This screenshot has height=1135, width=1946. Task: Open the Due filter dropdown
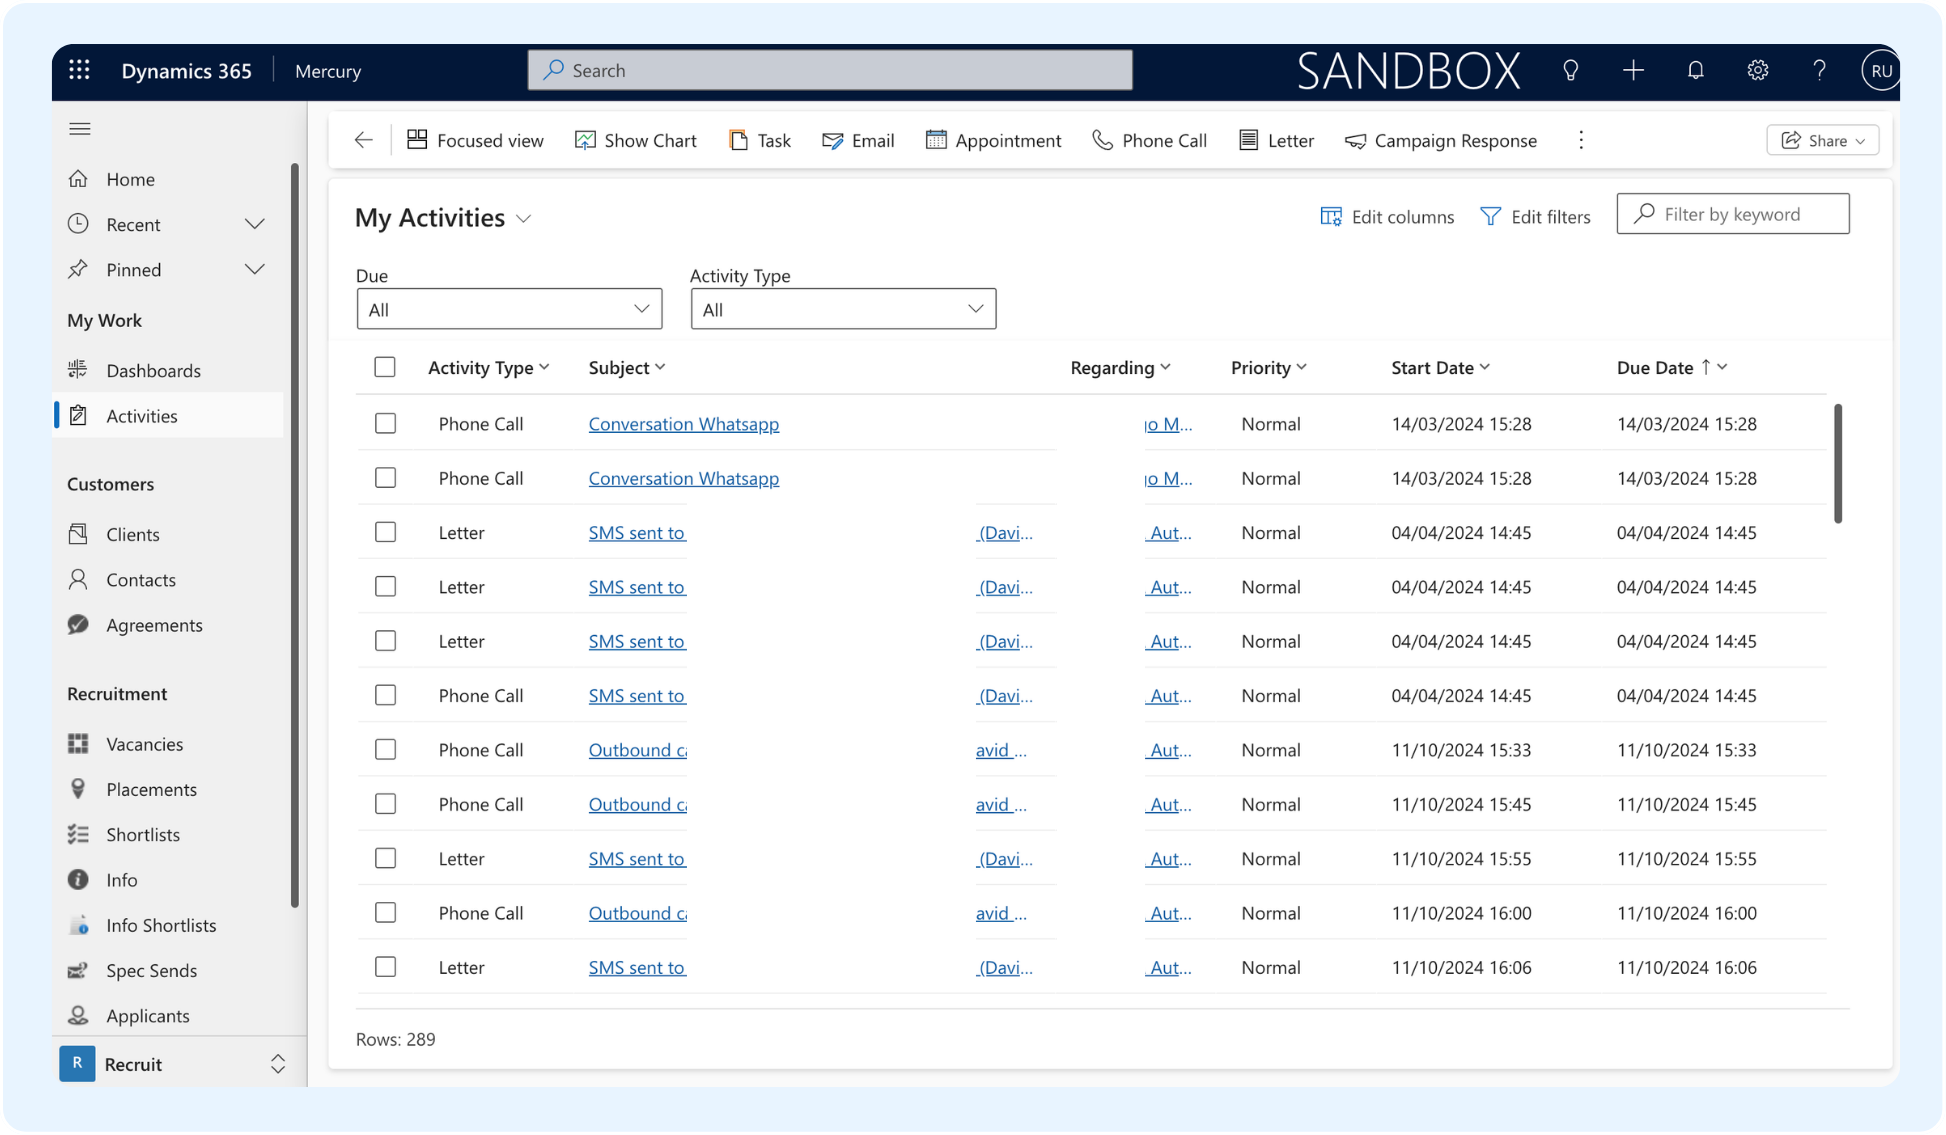509,309
